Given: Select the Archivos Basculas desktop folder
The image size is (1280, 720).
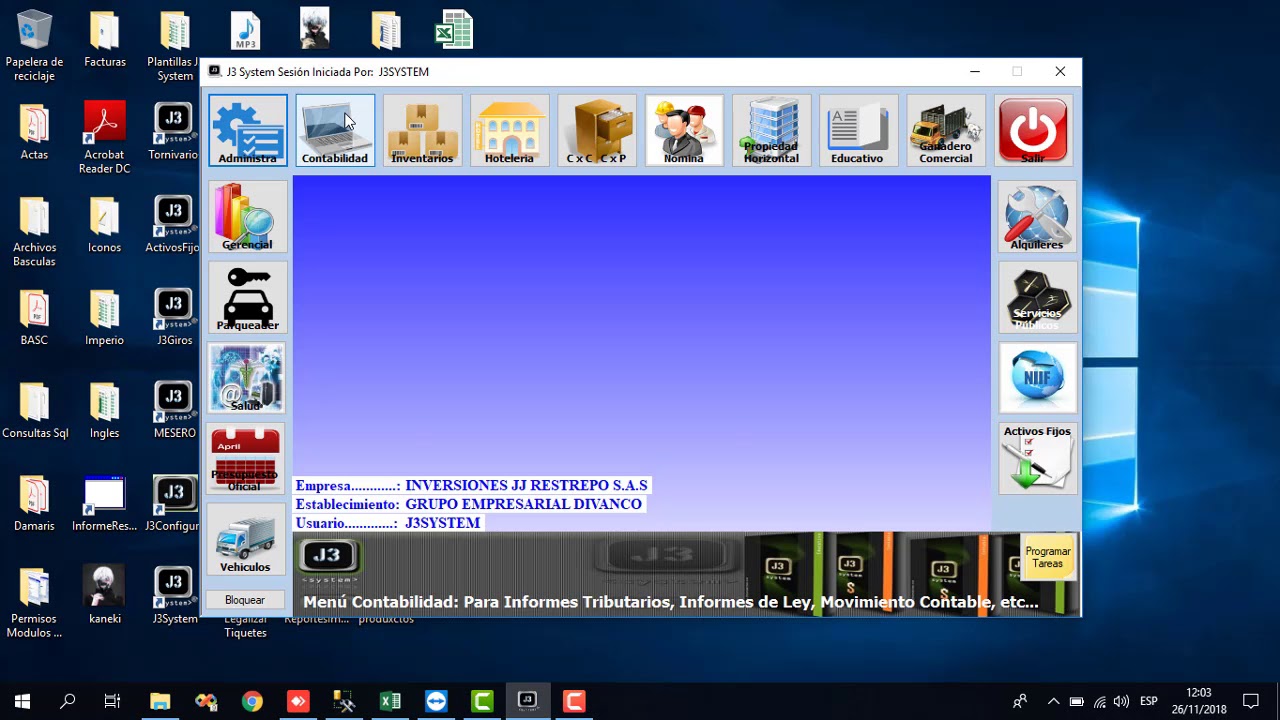Looking at the screenshot, I should [x=34, y=232].
